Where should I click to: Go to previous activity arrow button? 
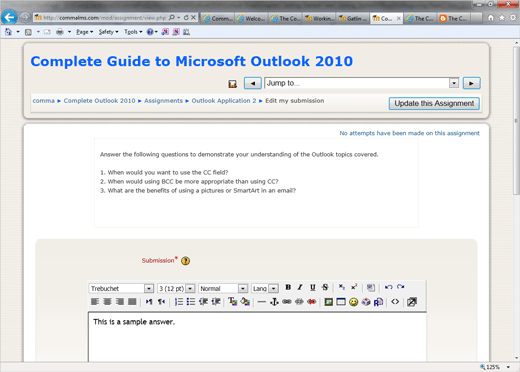[x=253, y=83]
